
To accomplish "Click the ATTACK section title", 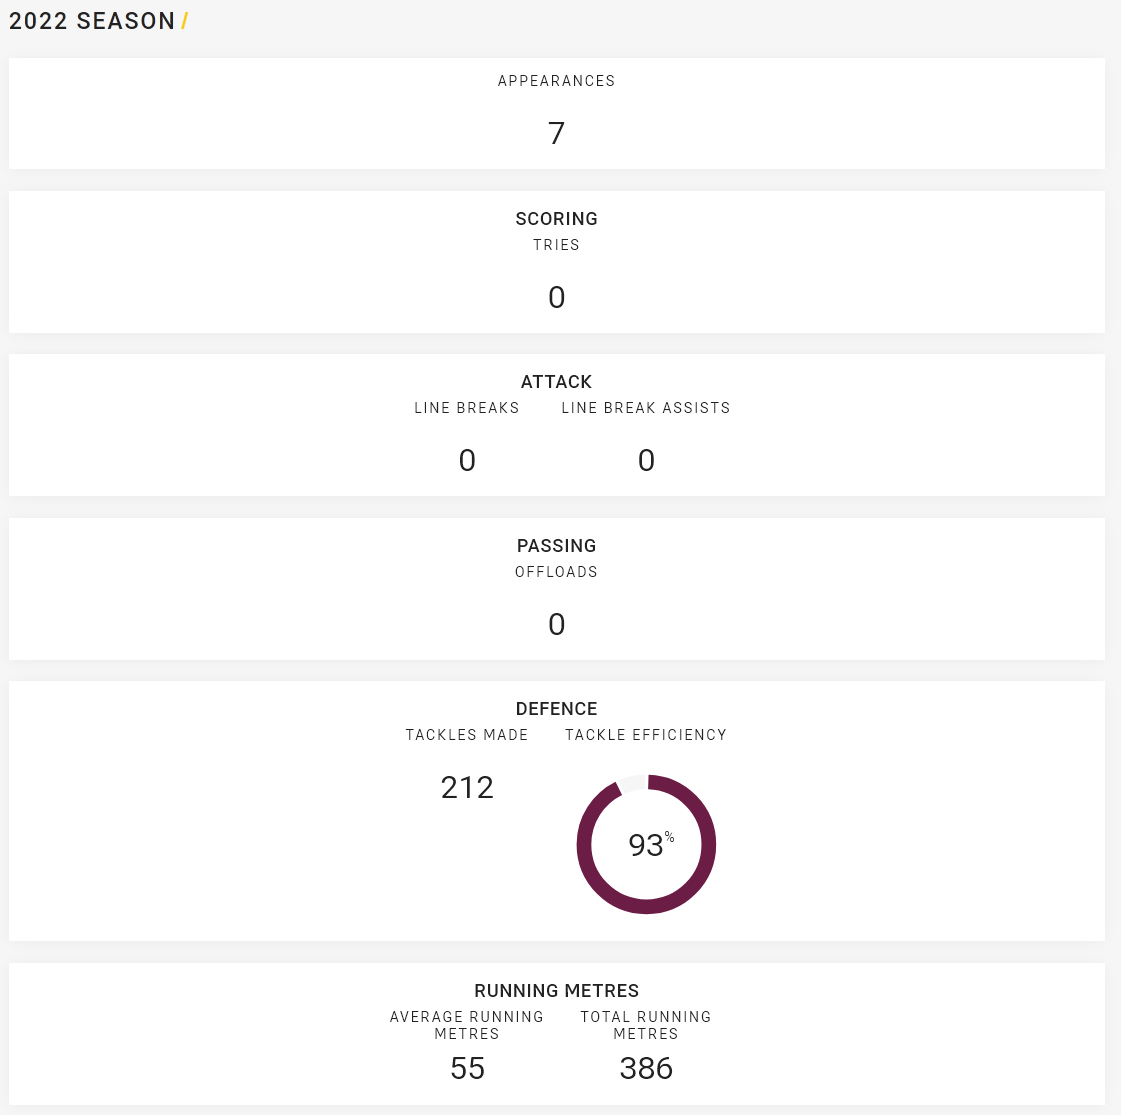I will tap(556, 382).
